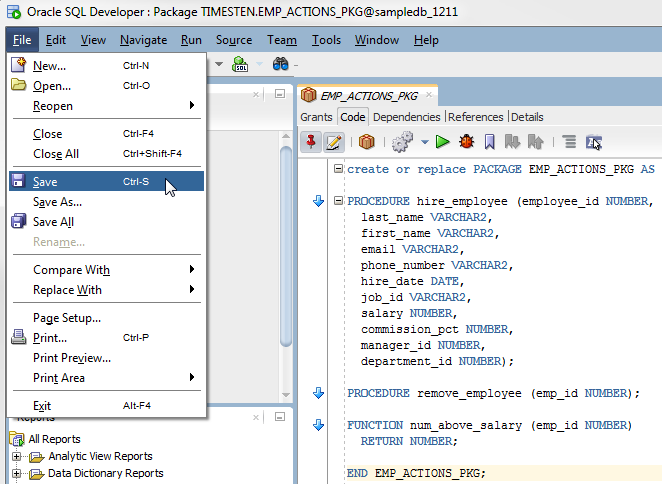Select the Code tab
662x484 pixels.
[353, 117]
